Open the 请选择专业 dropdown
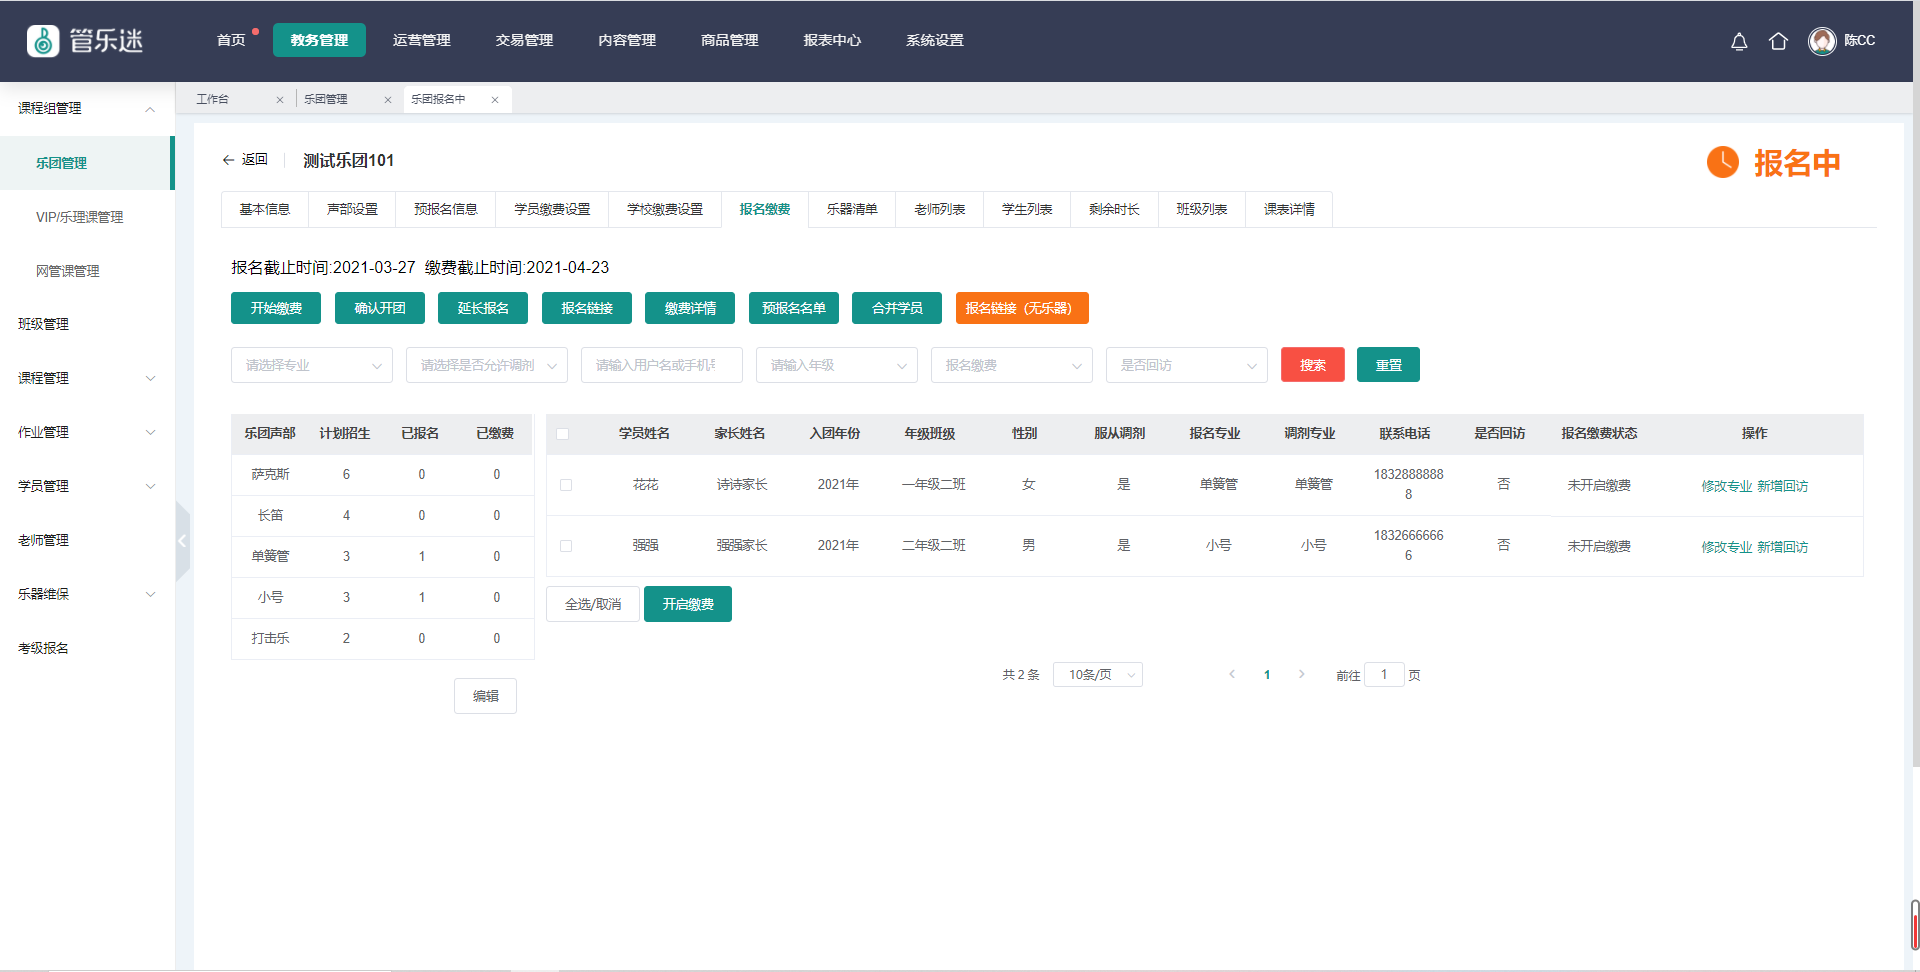 [x=311, y=365]
